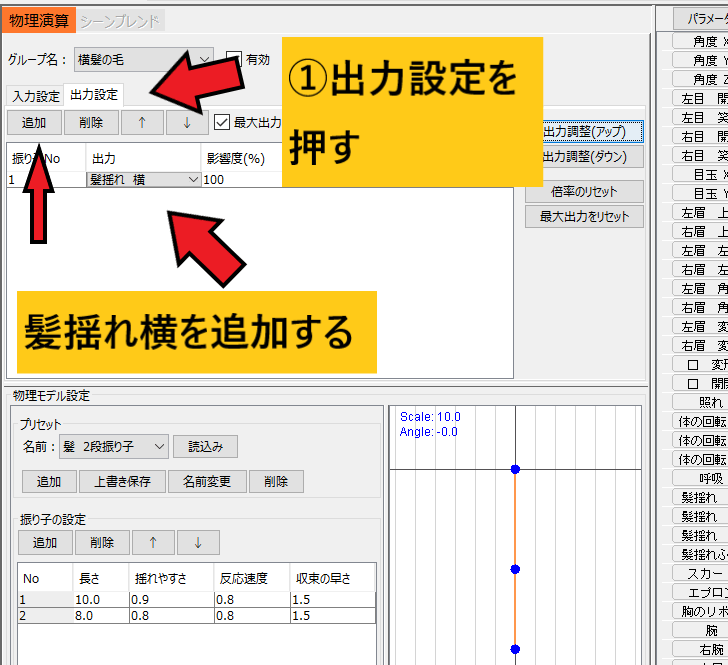Toggle the 有効 checkbox

coord(235,60)
